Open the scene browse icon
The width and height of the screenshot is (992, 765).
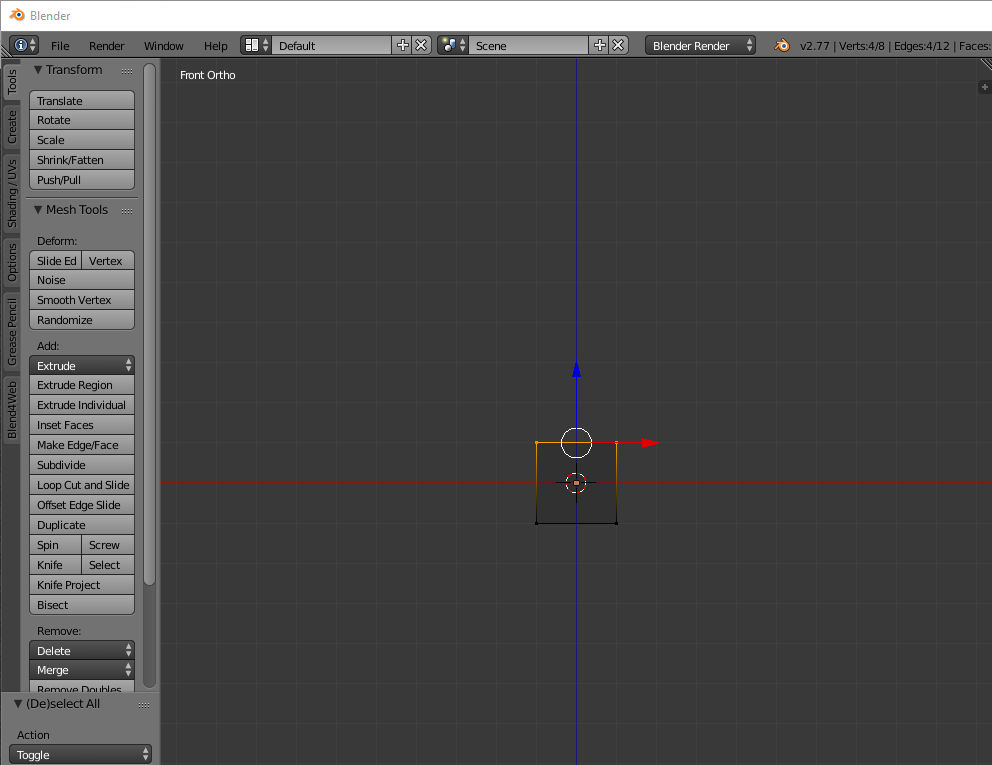(x=453, y=46)
